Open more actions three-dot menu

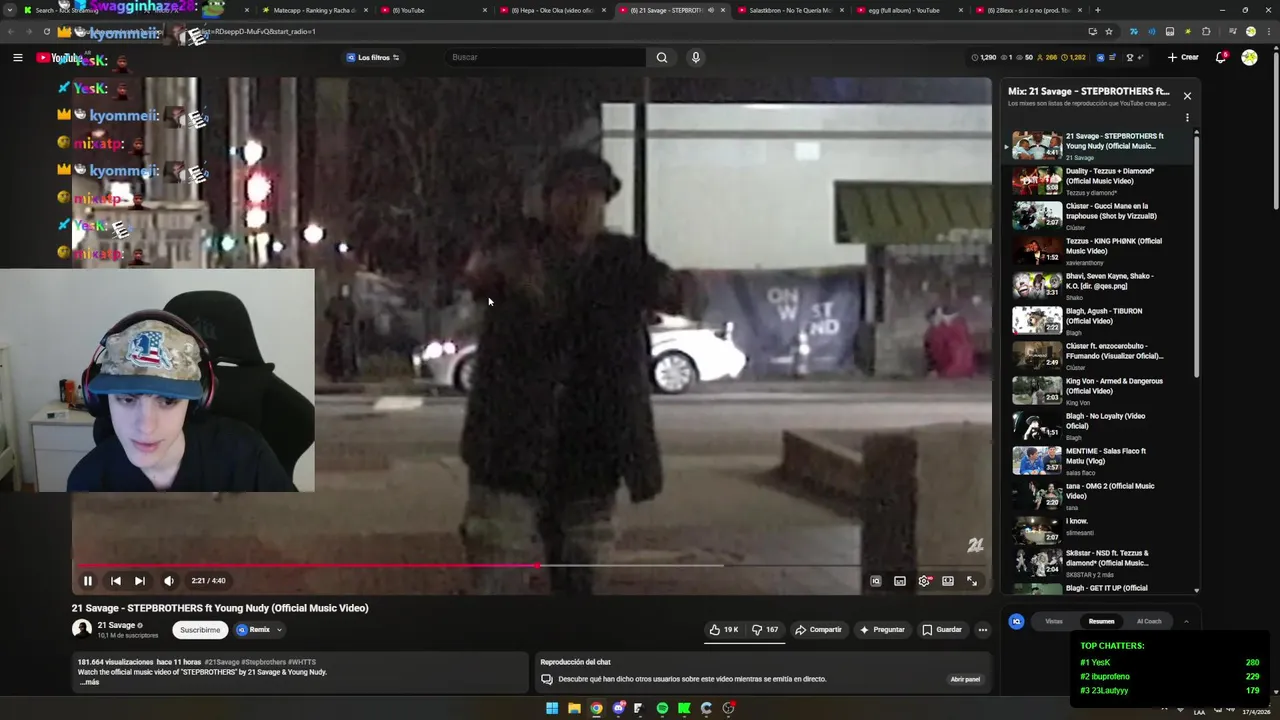[x=983, y=630]
